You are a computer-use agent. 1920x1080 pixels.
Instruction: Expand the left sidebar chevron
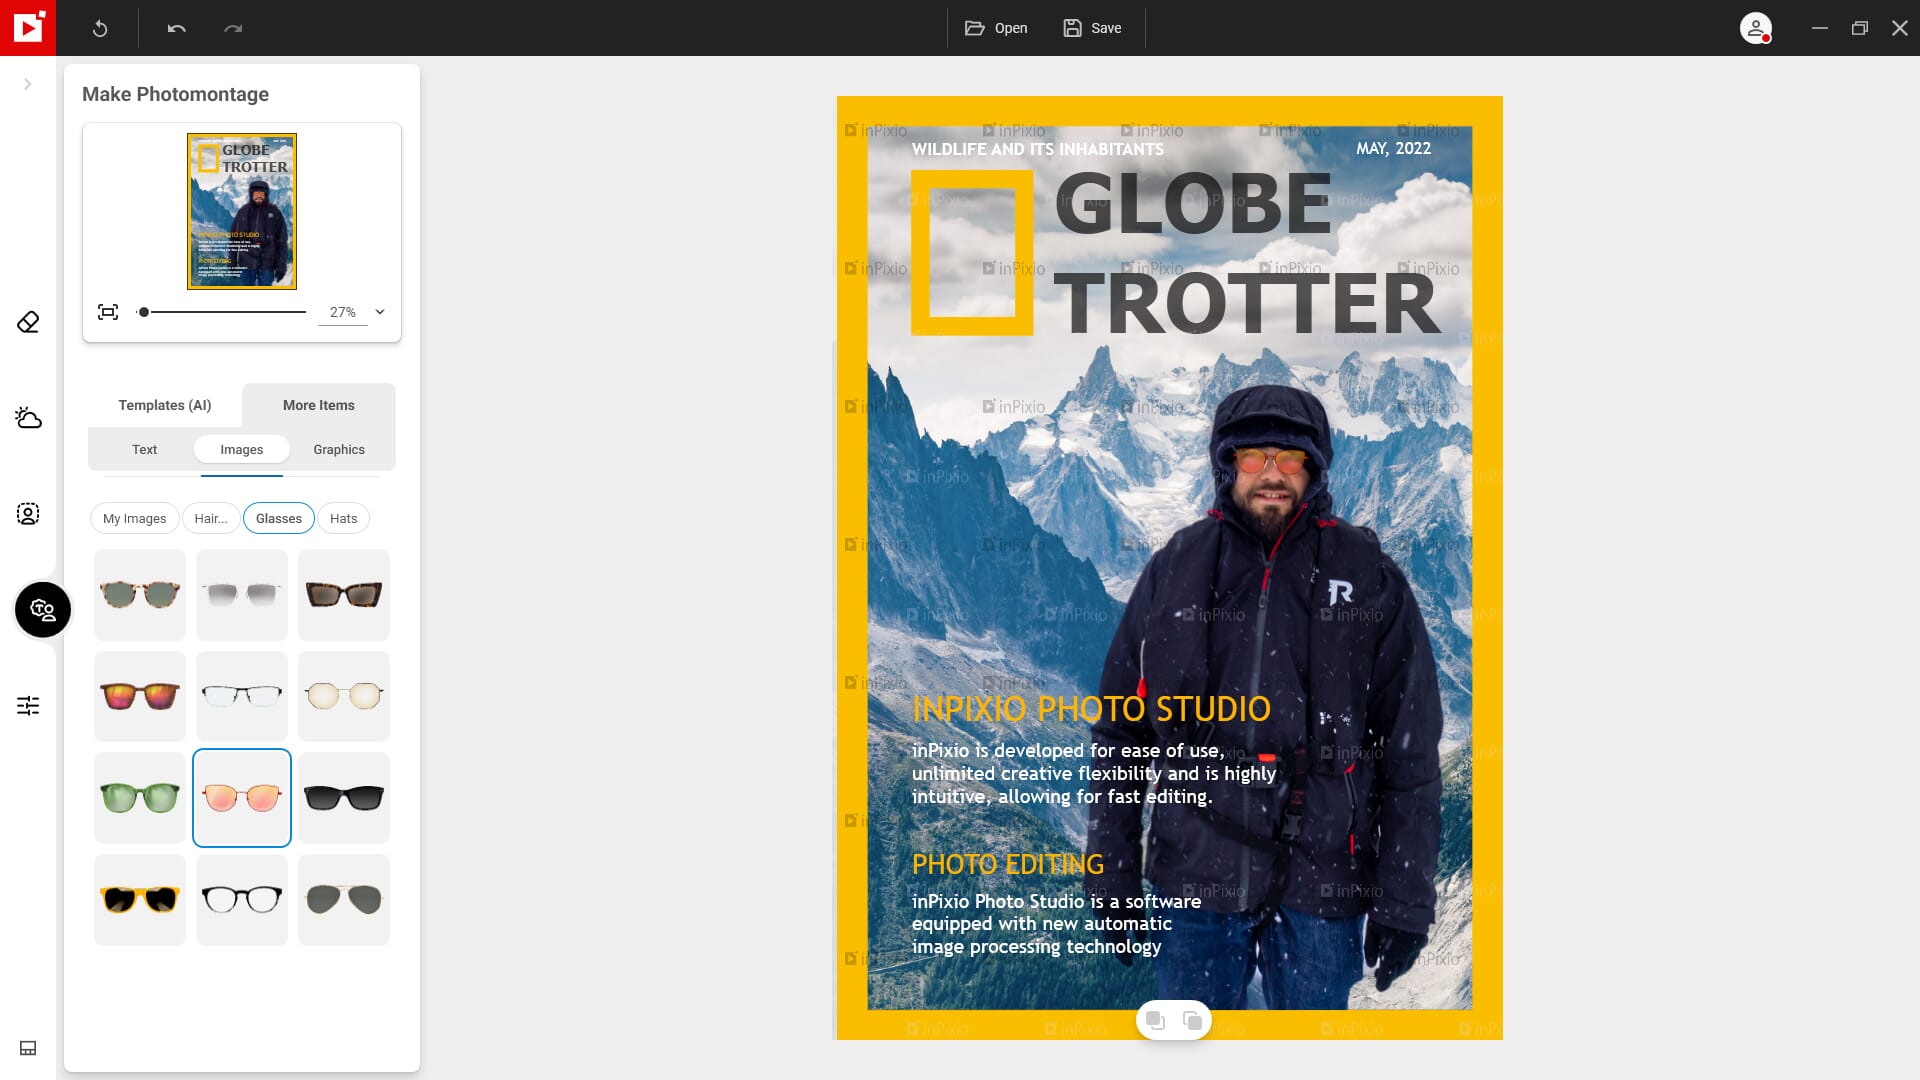pos(28,84)
